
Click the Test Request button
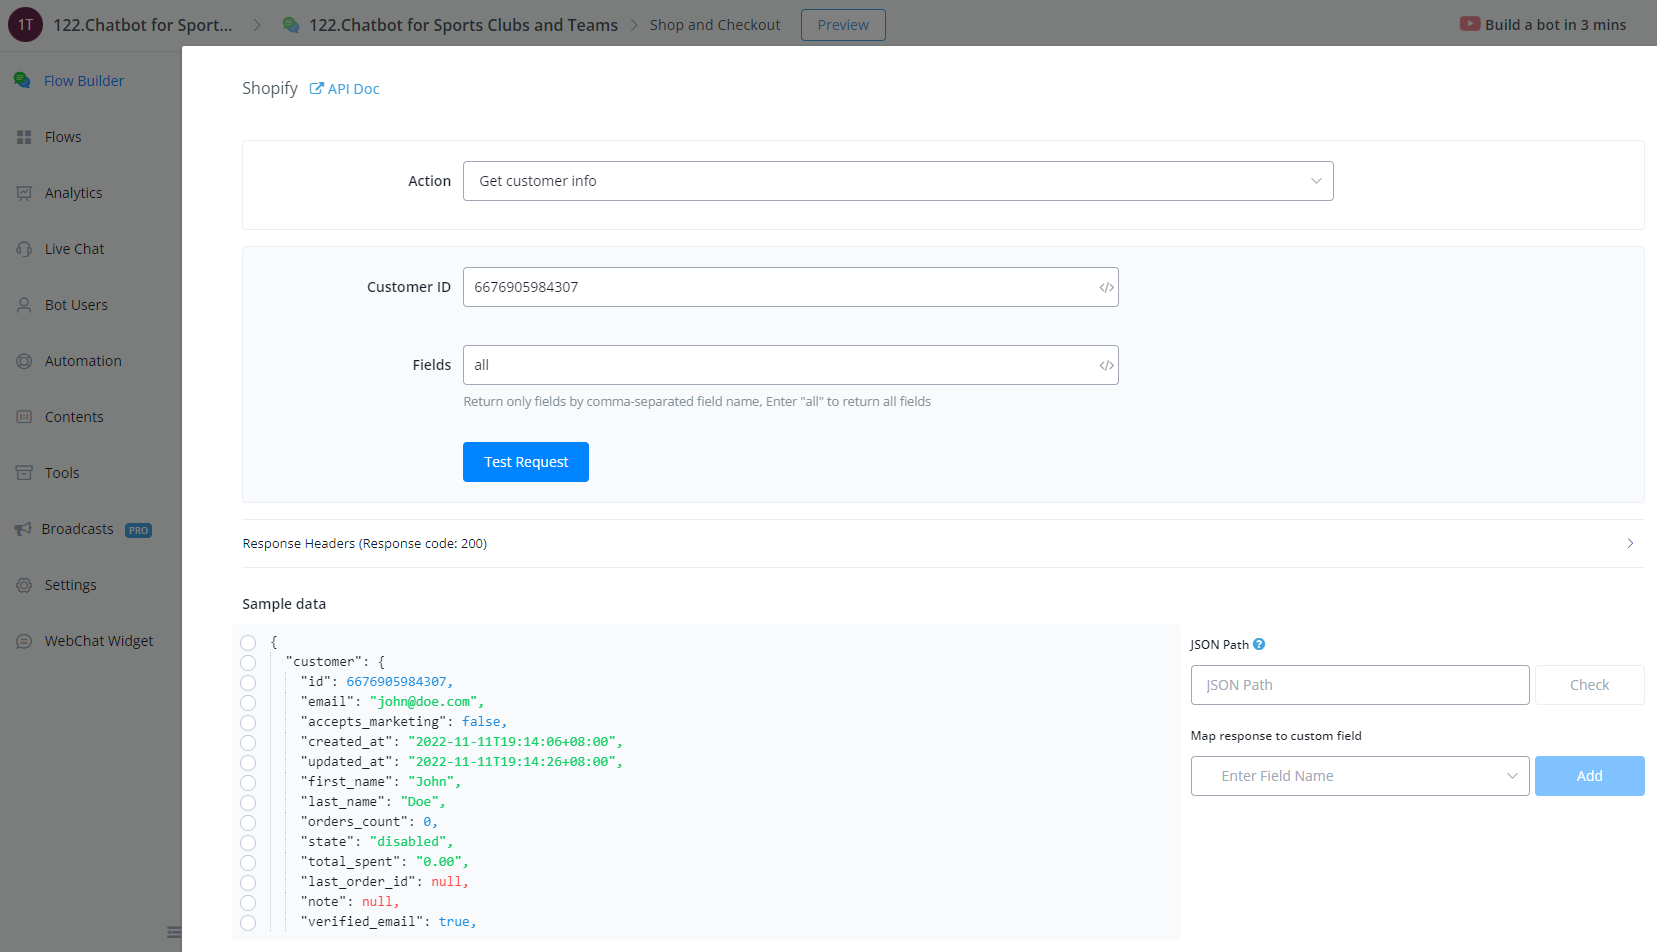[525, 462]
